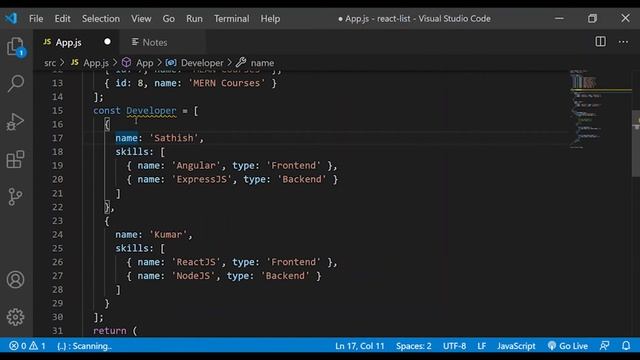Show warnings count in status bar
The image size is (640, 360).
(37, 346)
